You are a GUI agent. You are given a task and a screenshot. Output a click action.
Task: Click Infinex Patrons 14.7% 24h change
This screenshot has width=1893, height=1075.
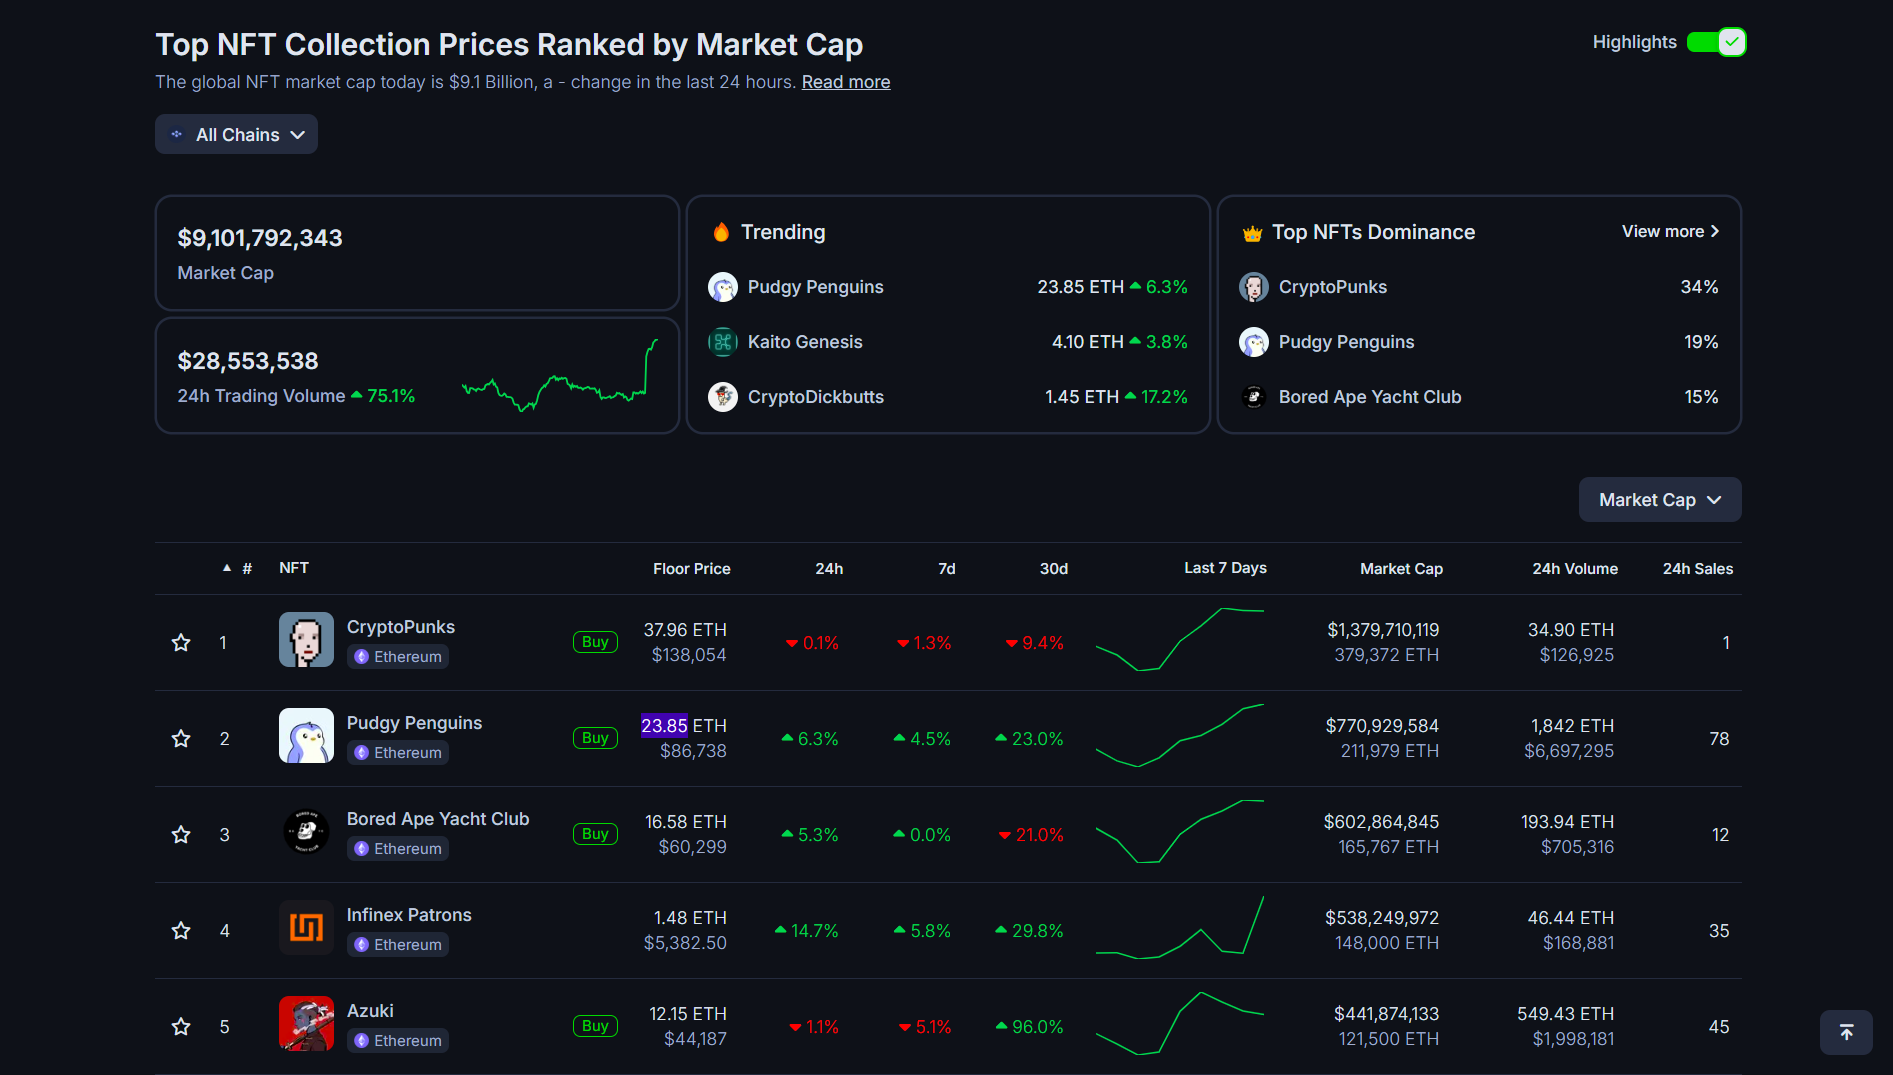tap(807, 931)
